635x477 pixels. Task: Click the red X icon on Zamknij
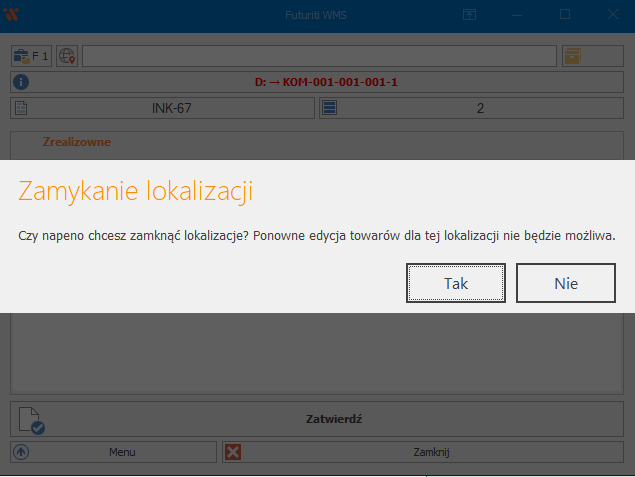pos(234,452)
